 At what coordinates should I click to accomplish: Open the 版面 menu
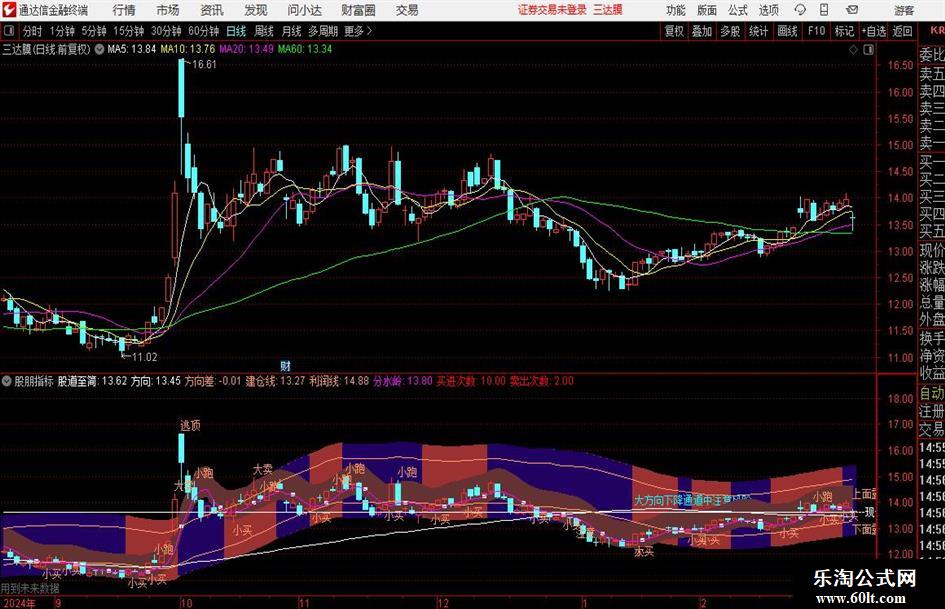707,10
